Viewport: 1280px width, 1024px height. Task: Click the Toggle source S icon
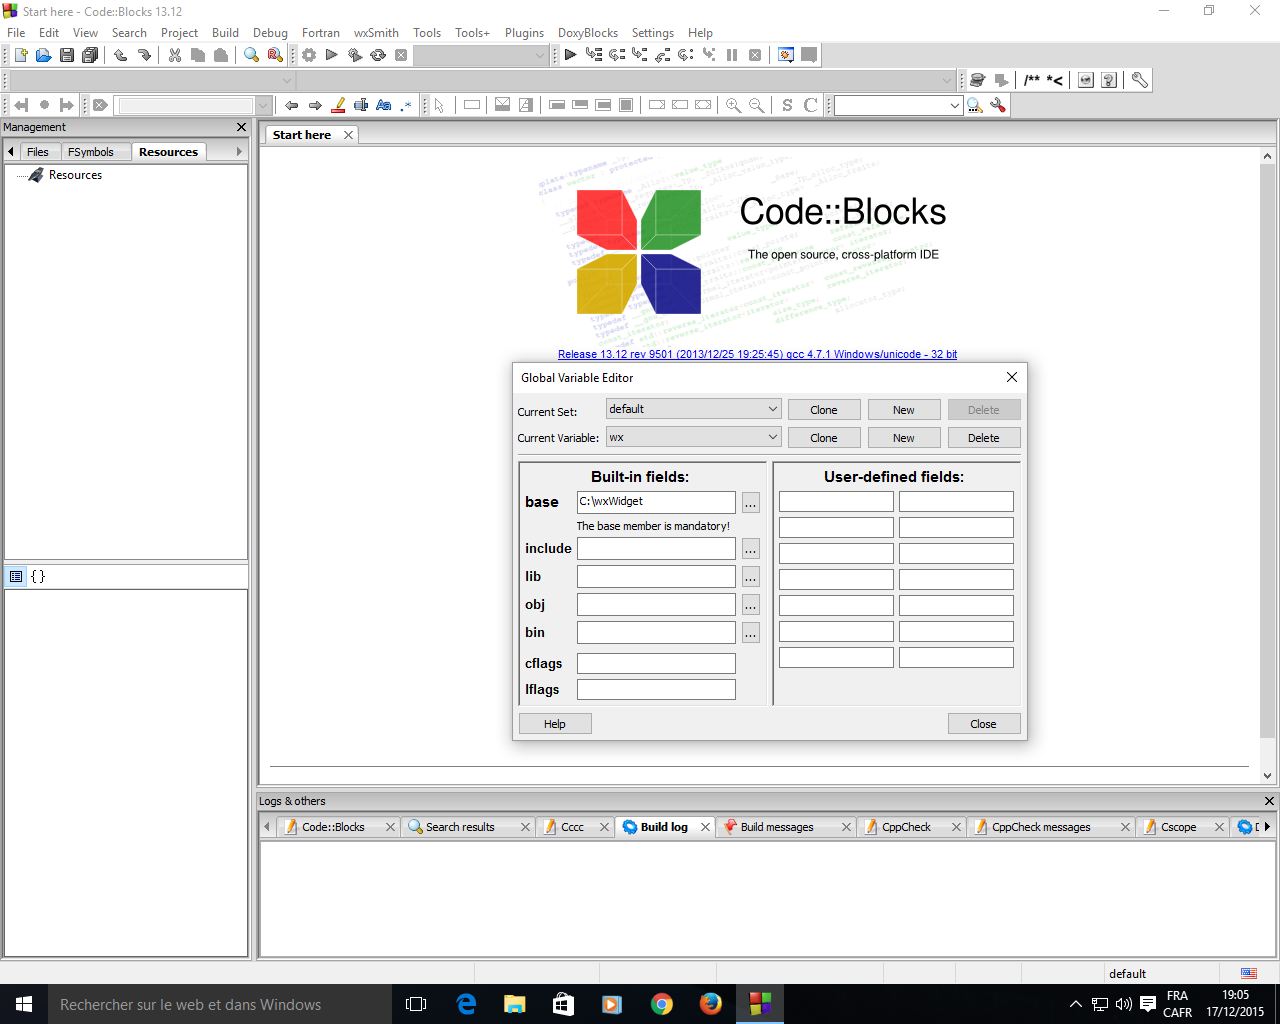click(x=788, y=105)
